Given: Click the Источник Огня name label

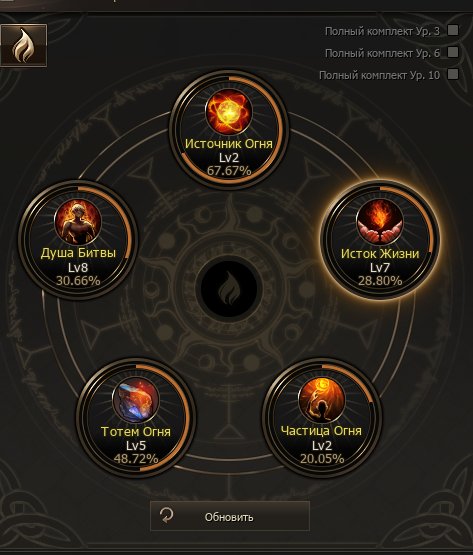Looking at the screenshot, I should click(229, 144).
